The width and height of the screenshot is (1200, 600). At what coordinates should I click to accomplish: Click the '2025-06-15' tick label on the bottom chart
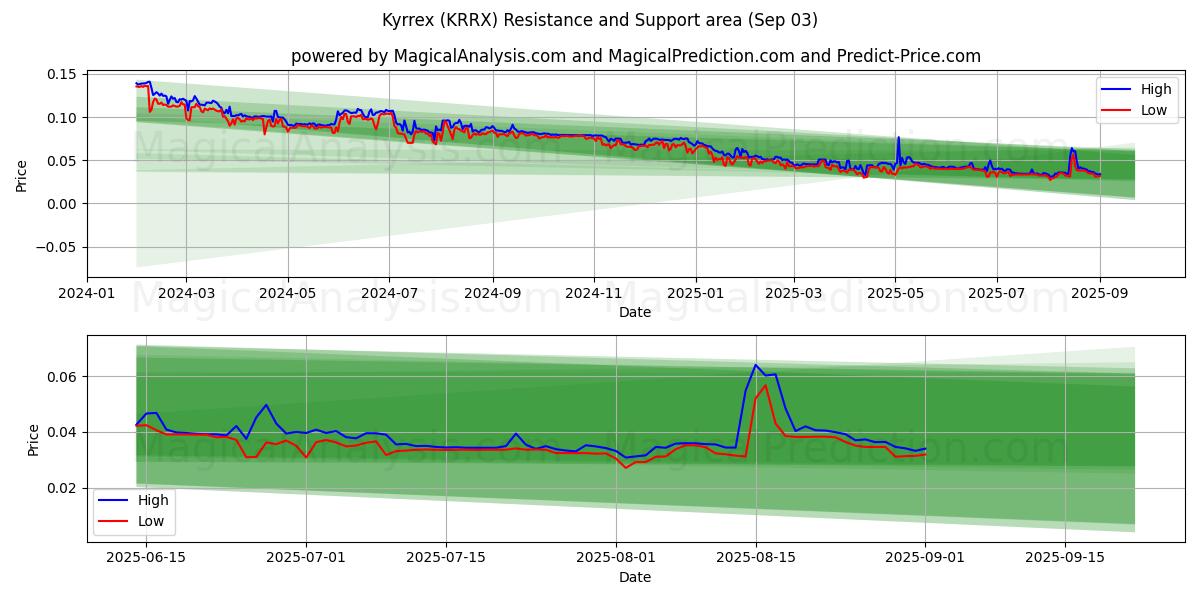click(146, 558)
